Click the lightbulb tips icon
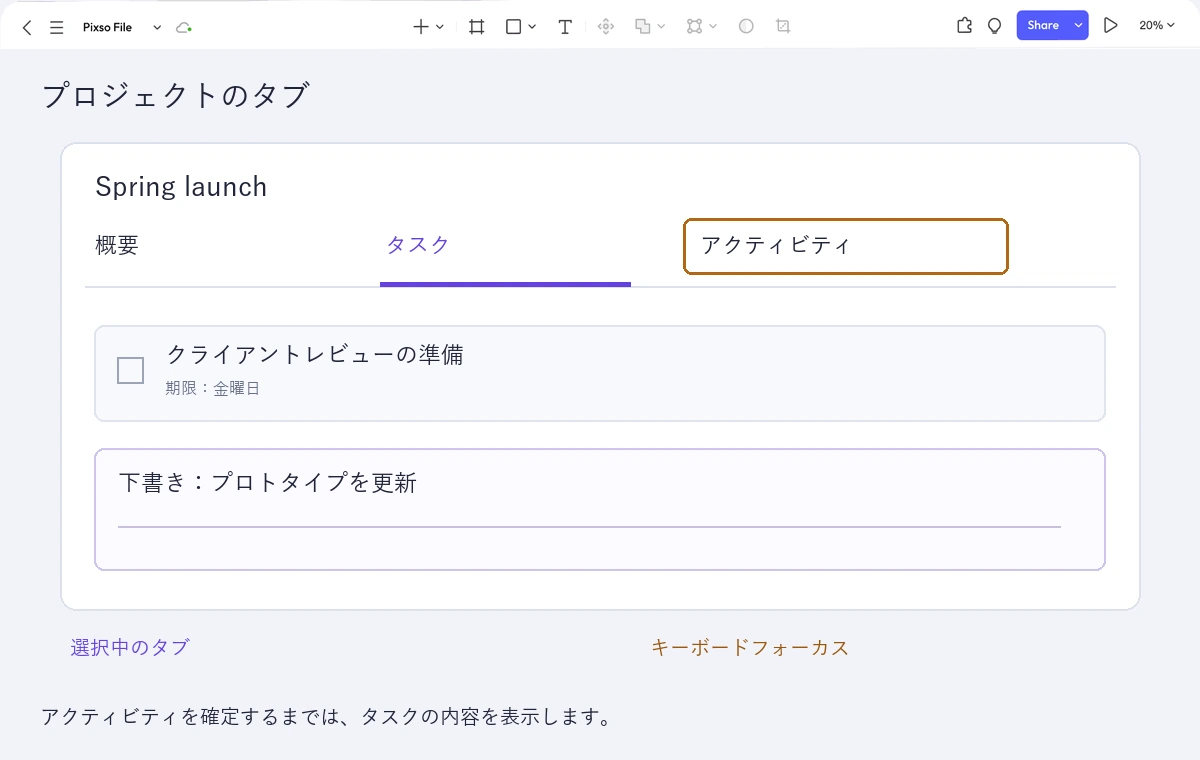Image resolution: width=1200 pixels, height=760 pixels. (994, 26)
